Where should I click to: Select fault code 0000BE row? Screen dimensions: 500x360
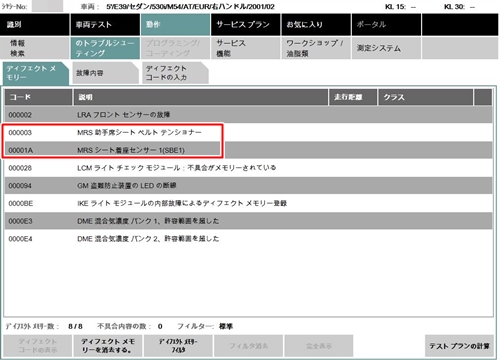coord(248,203)
